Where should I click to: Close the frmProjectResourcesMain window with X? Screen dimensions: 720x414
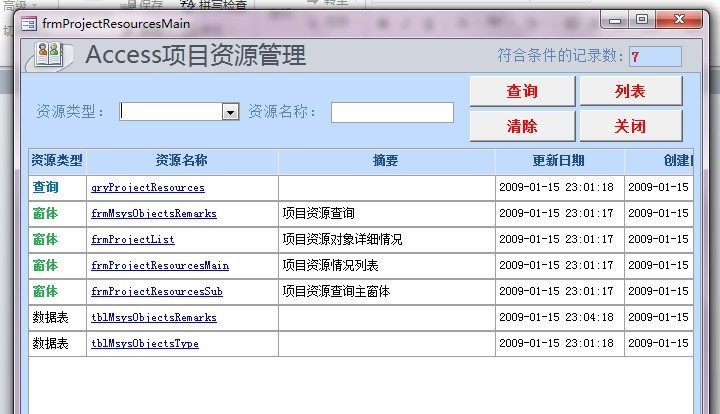[679, 20]
